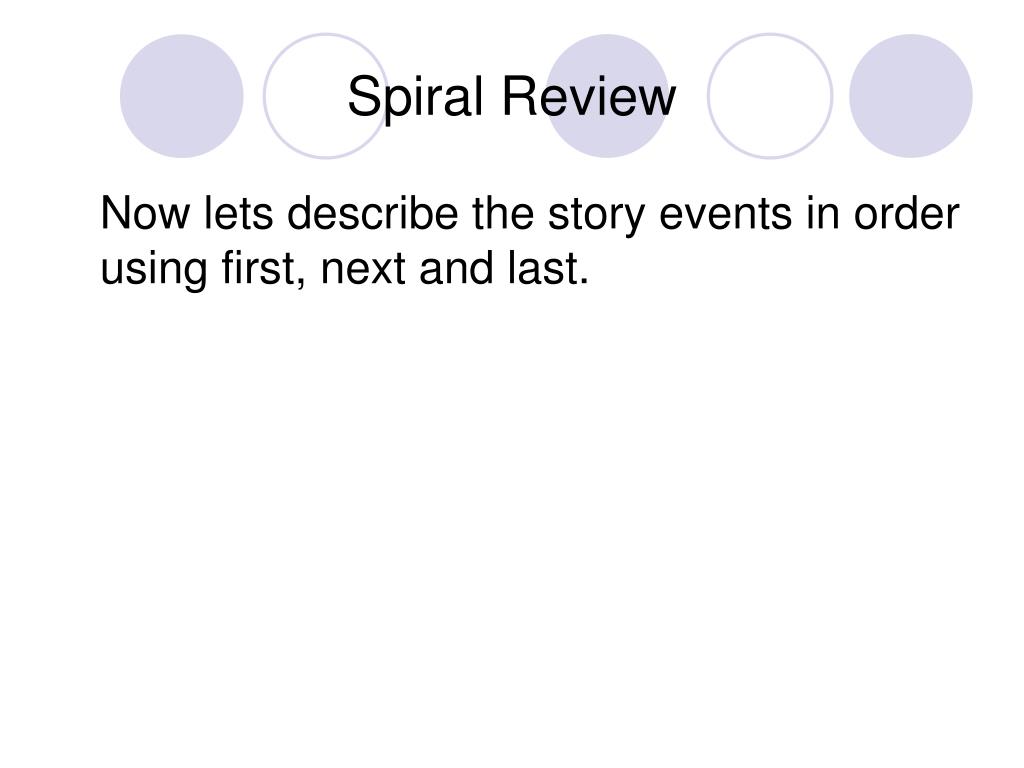Select the word events
The image size is (1024, 768).
(x=725, y=215)
